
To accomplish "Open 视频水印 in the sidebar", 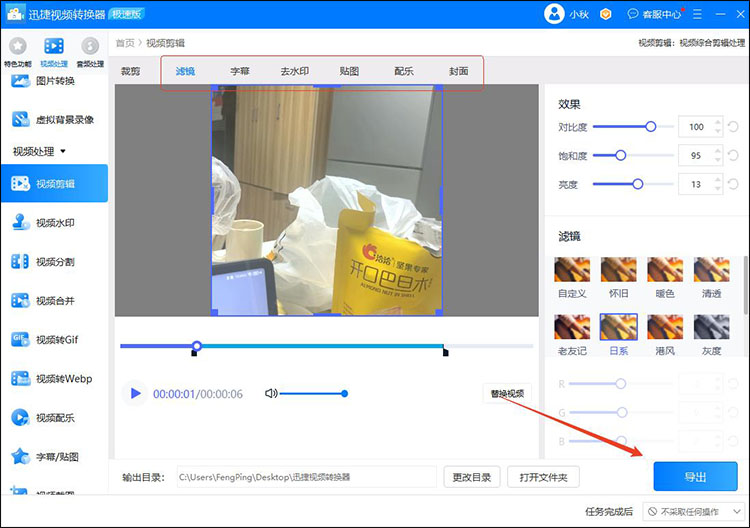I will (54, 223).
